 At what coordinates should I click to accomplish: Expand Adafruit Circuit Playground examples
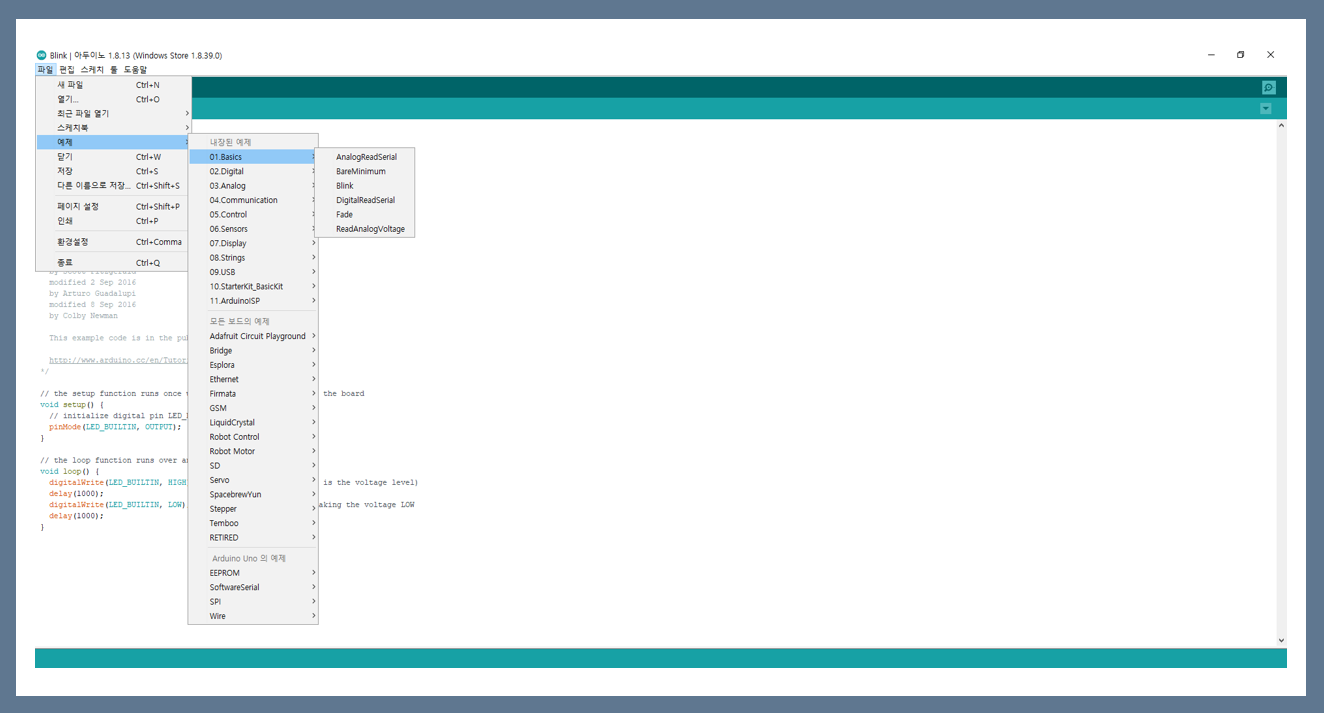point(253,336)
